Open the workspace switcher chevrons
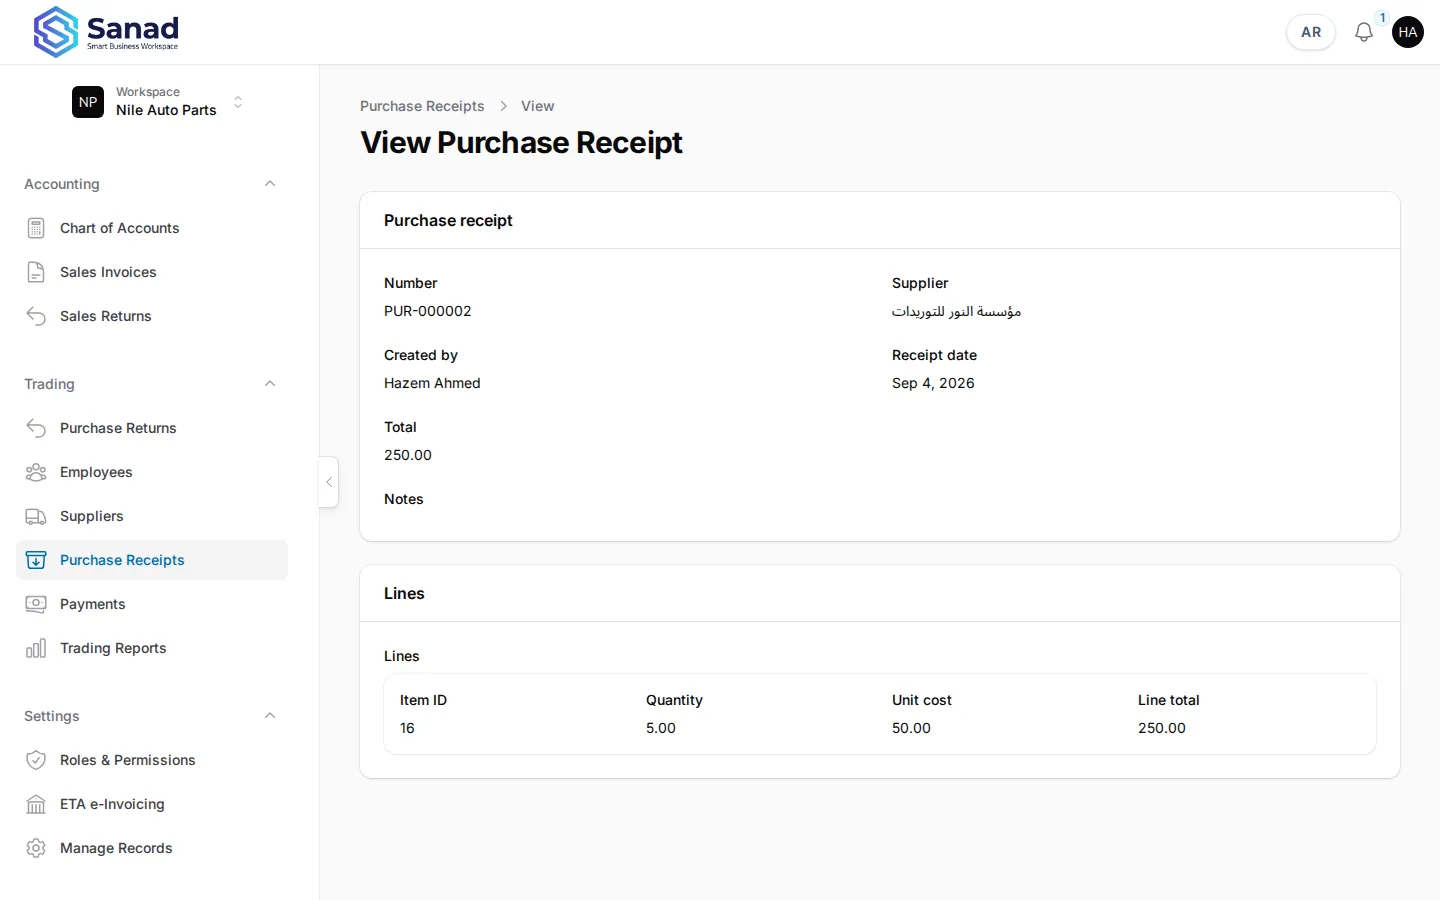The height and width of the screenshot is (900, 1440). (238, 102)
